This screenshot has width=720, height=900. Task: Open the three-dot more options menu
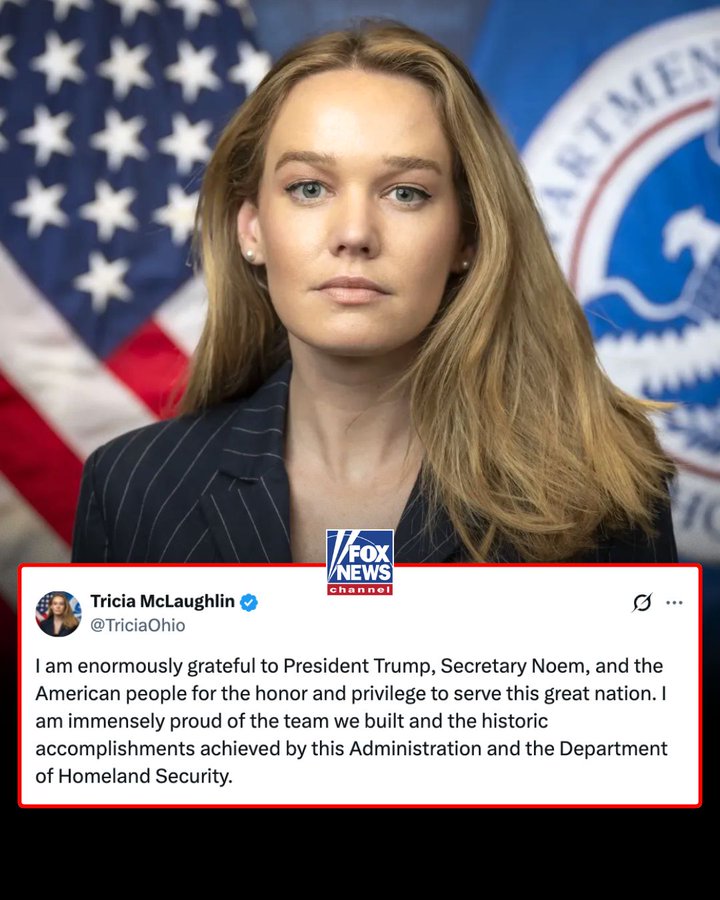674,603
